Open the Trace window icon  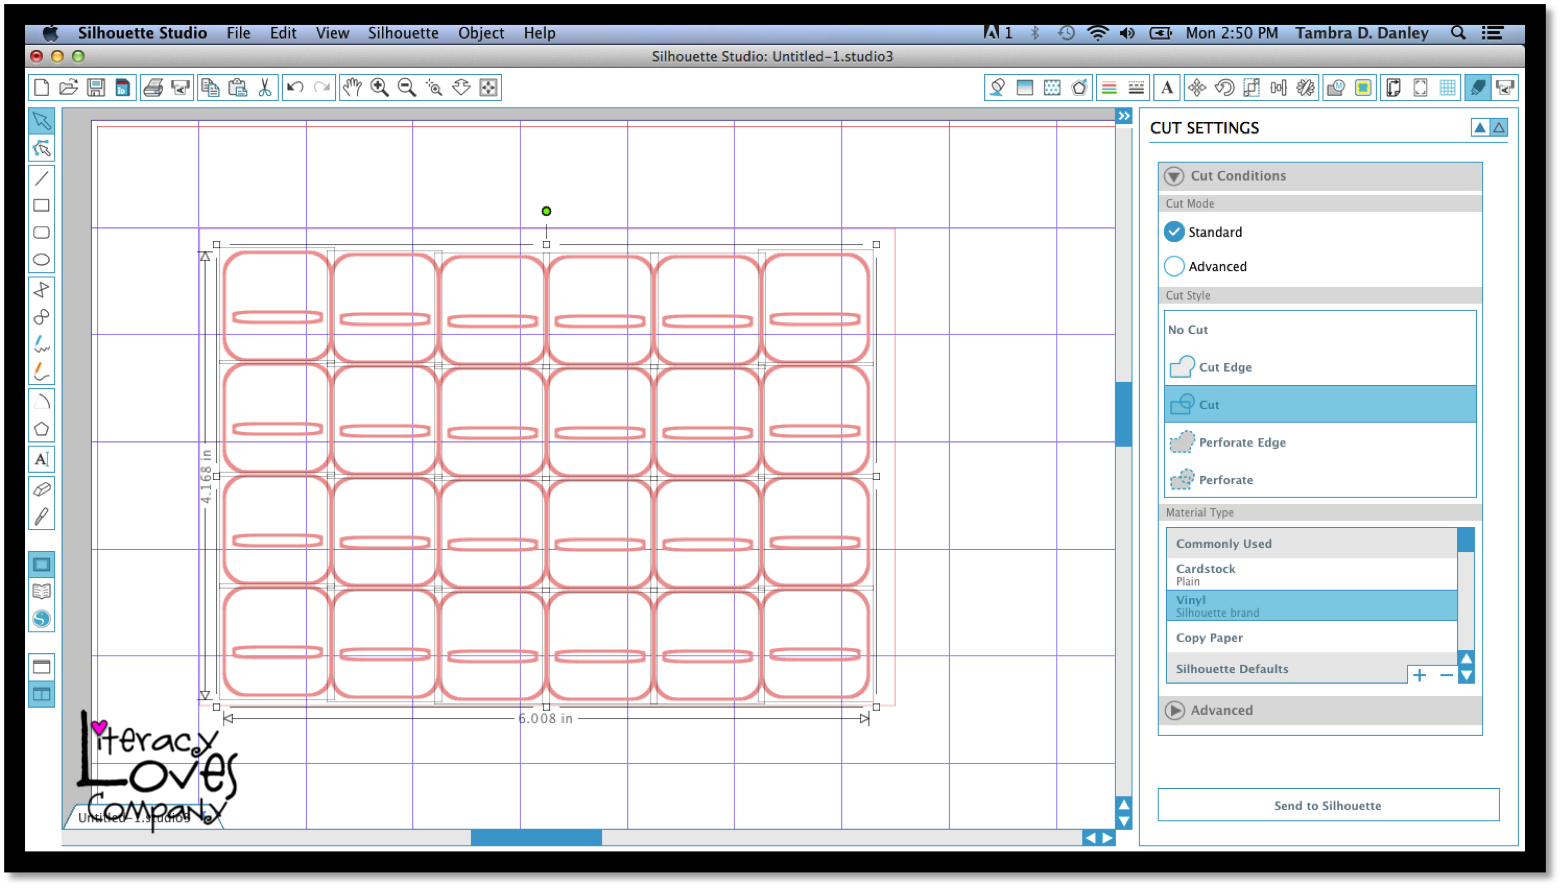point(1363,88)
